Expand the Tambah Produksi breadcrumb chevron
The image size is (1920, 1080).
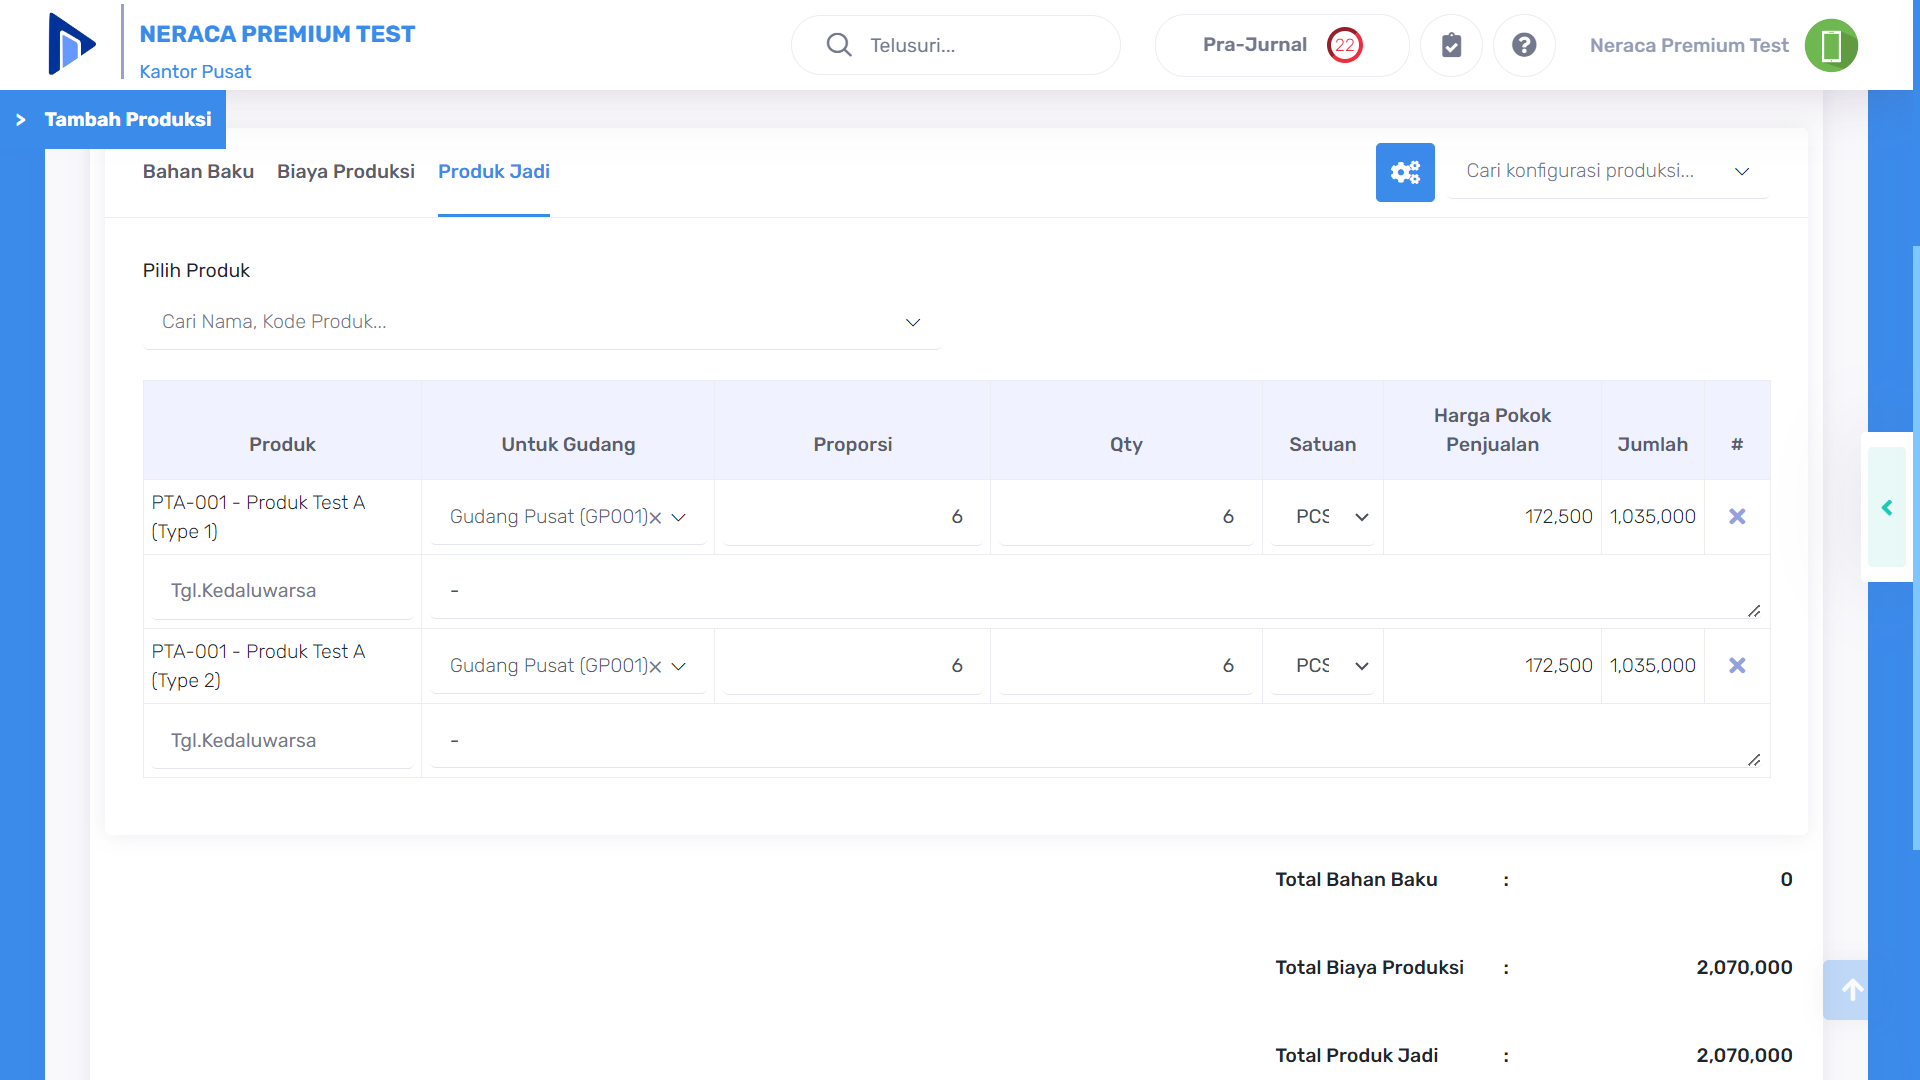(20, 120)
